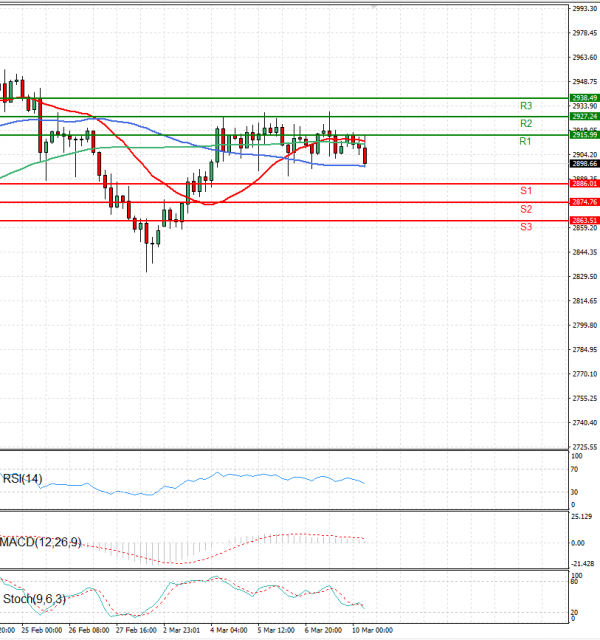The height and width of the screenshot is (640, 600).
Task: Click the R1 resistance label
Action: pos(525,142)
